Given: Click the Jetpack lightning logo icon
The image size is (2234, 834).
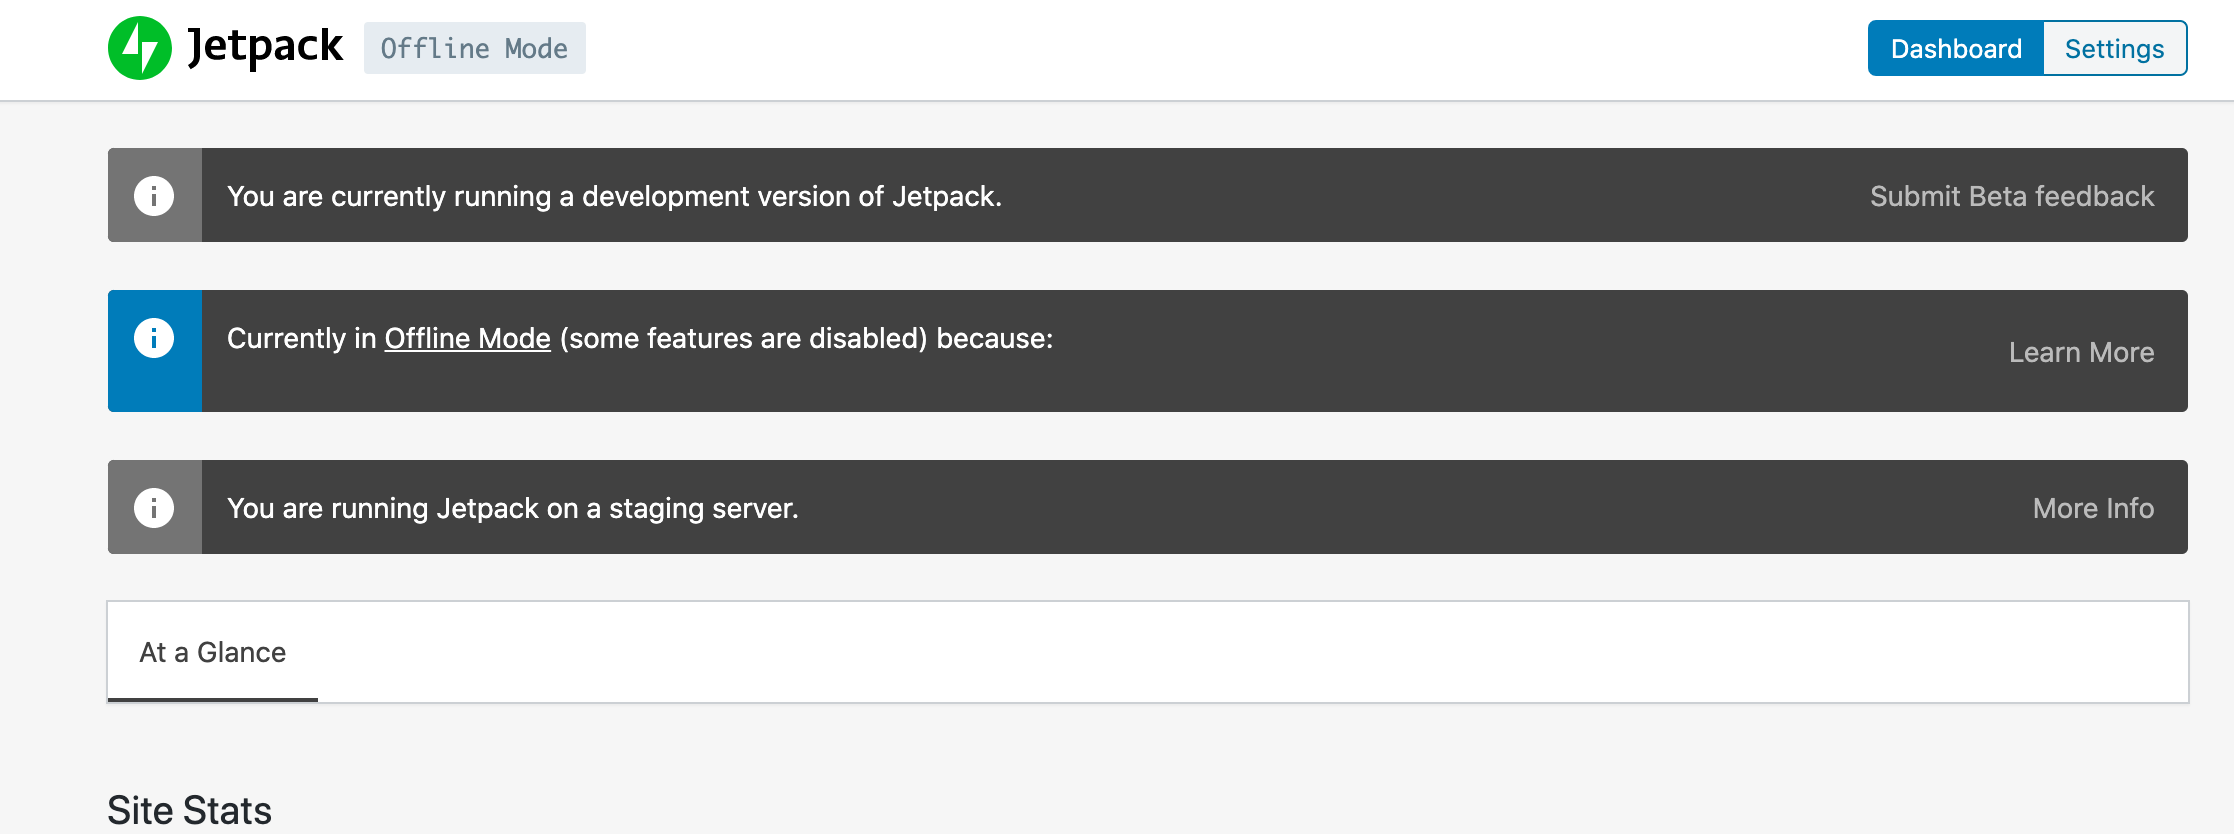Looking at the screenshot, I should click(140, 48).
